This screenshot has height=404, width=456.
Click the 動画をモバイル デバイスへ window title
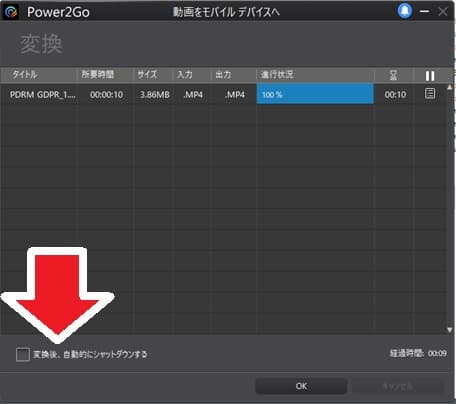click(x=226, y=12)
